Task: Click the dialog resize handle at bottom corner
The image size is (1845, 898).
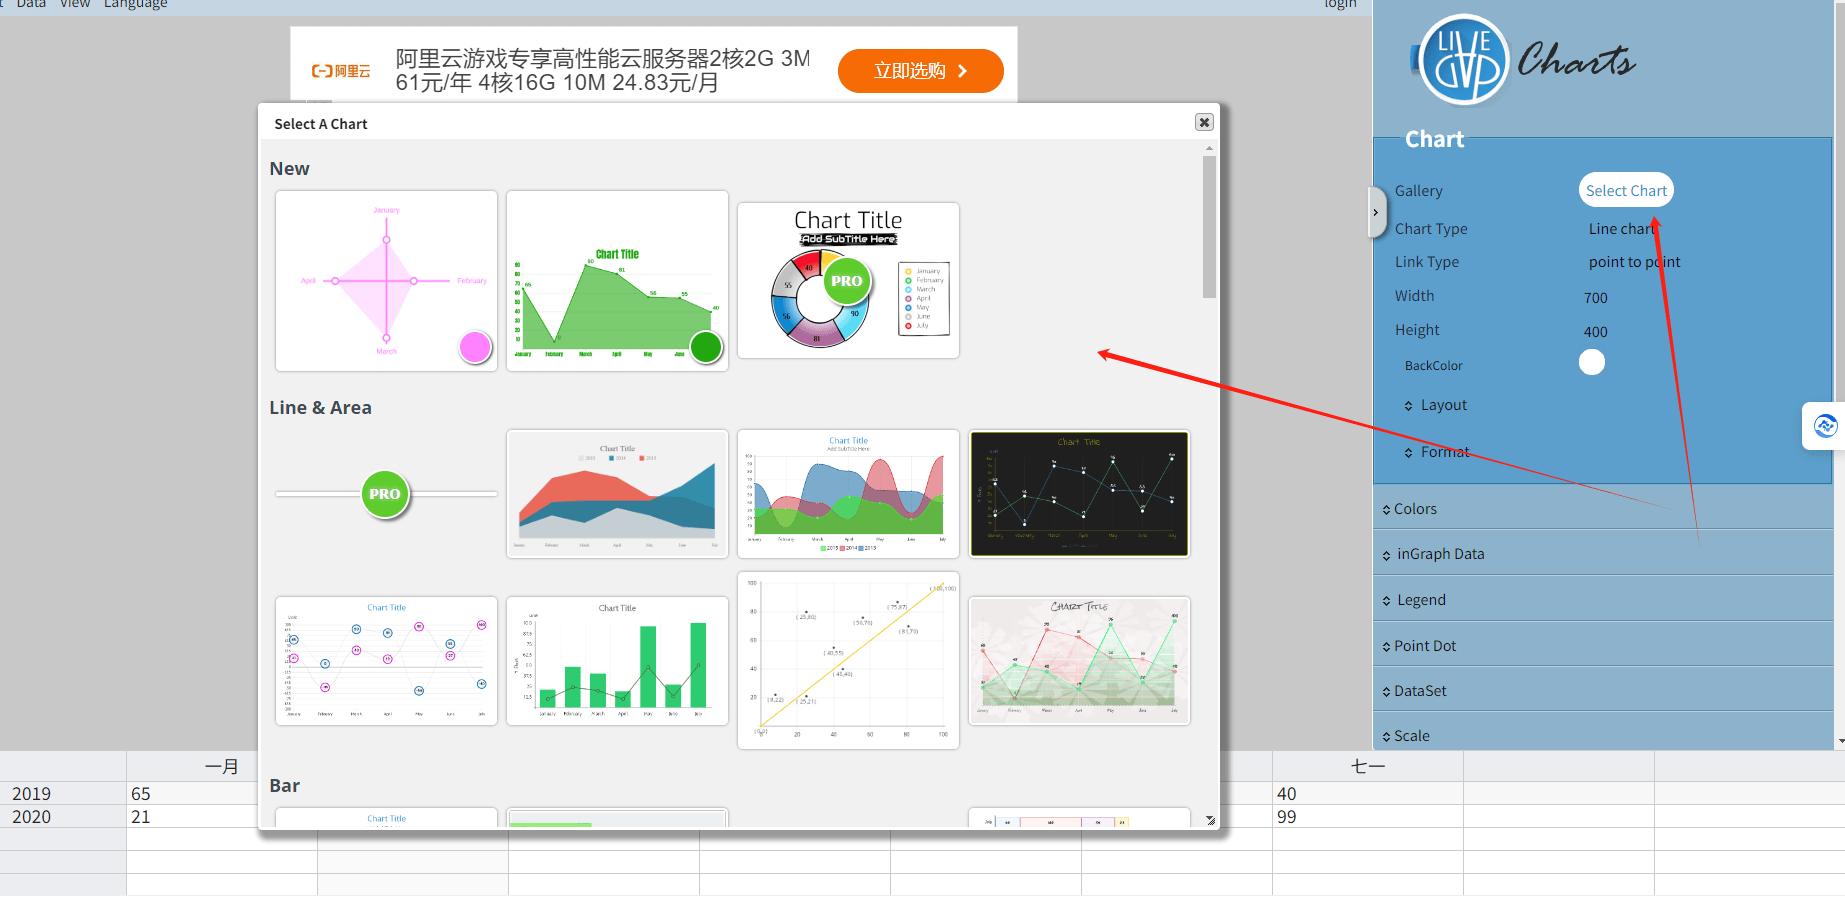Action: tap(1210, 820)
